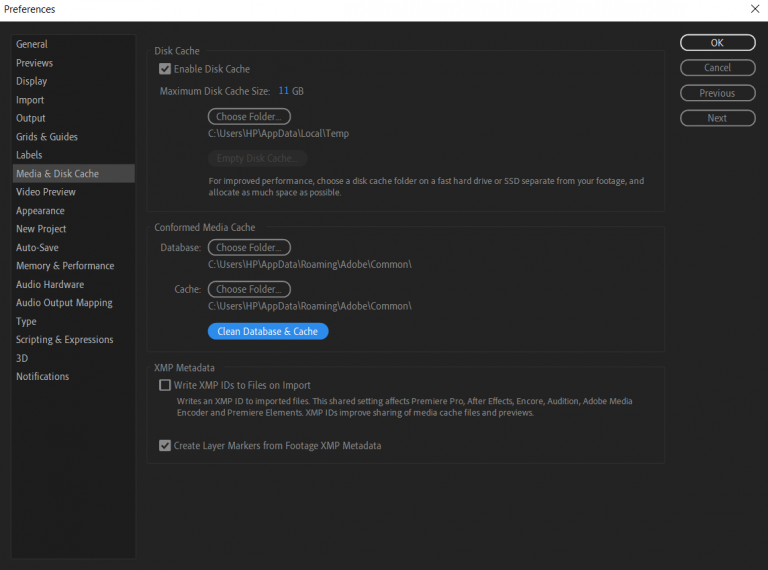
Task: Open Video Preview preferences
Action: click(46, 192)
